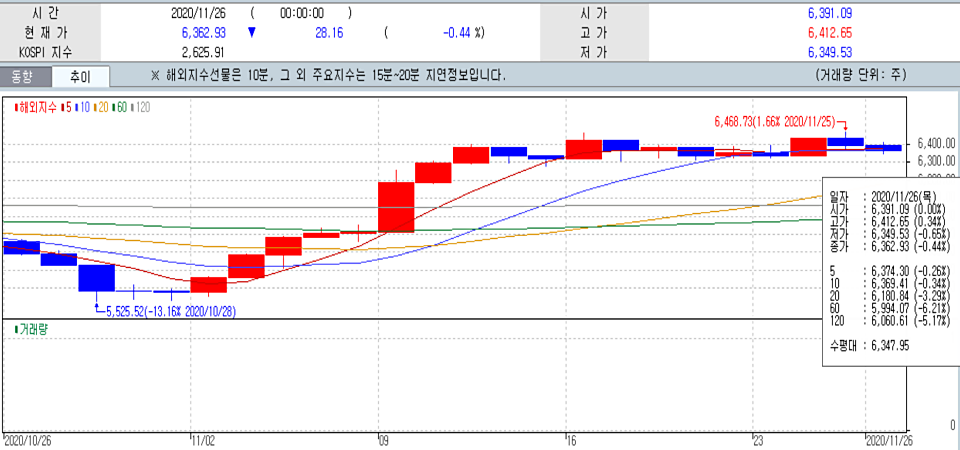Switch to the 동향 tab

22,77
